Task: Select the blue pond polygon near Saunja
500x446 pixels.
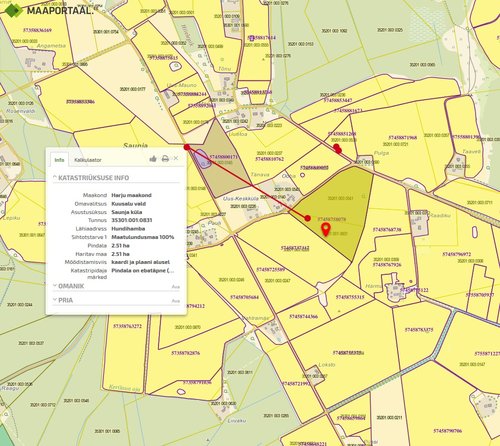Action: tap(201, 159)
